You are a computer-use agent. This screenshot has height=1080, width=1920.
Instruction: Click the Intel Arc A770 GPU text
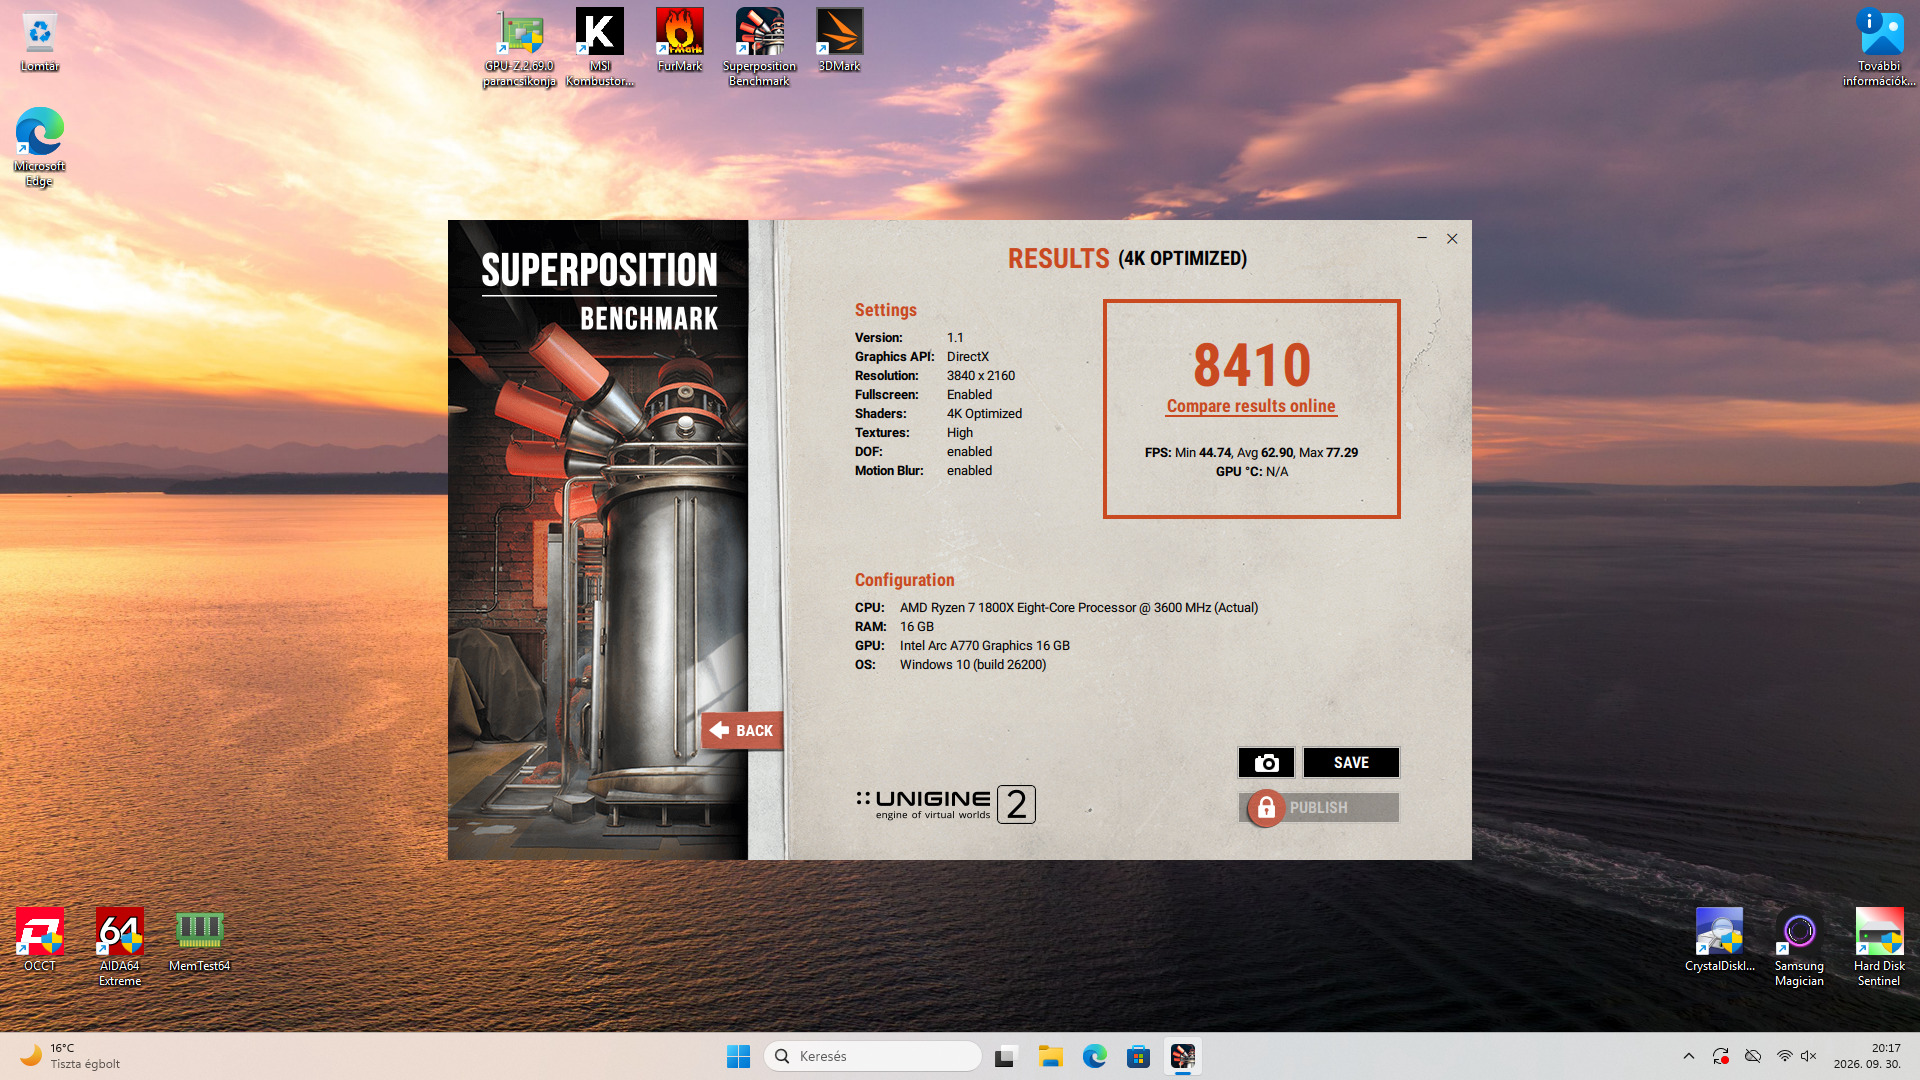pyautogui.click(x=984, y=646)
